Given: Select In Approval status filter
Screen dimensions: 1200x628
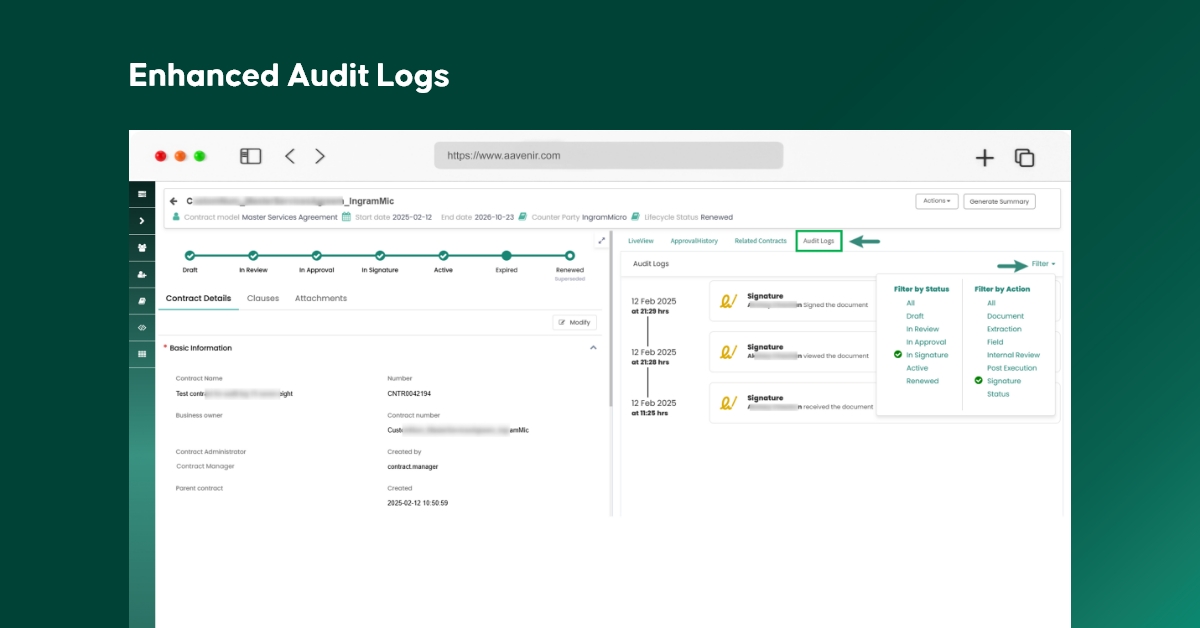Looking at the screenshot, I should pos(926,342).
